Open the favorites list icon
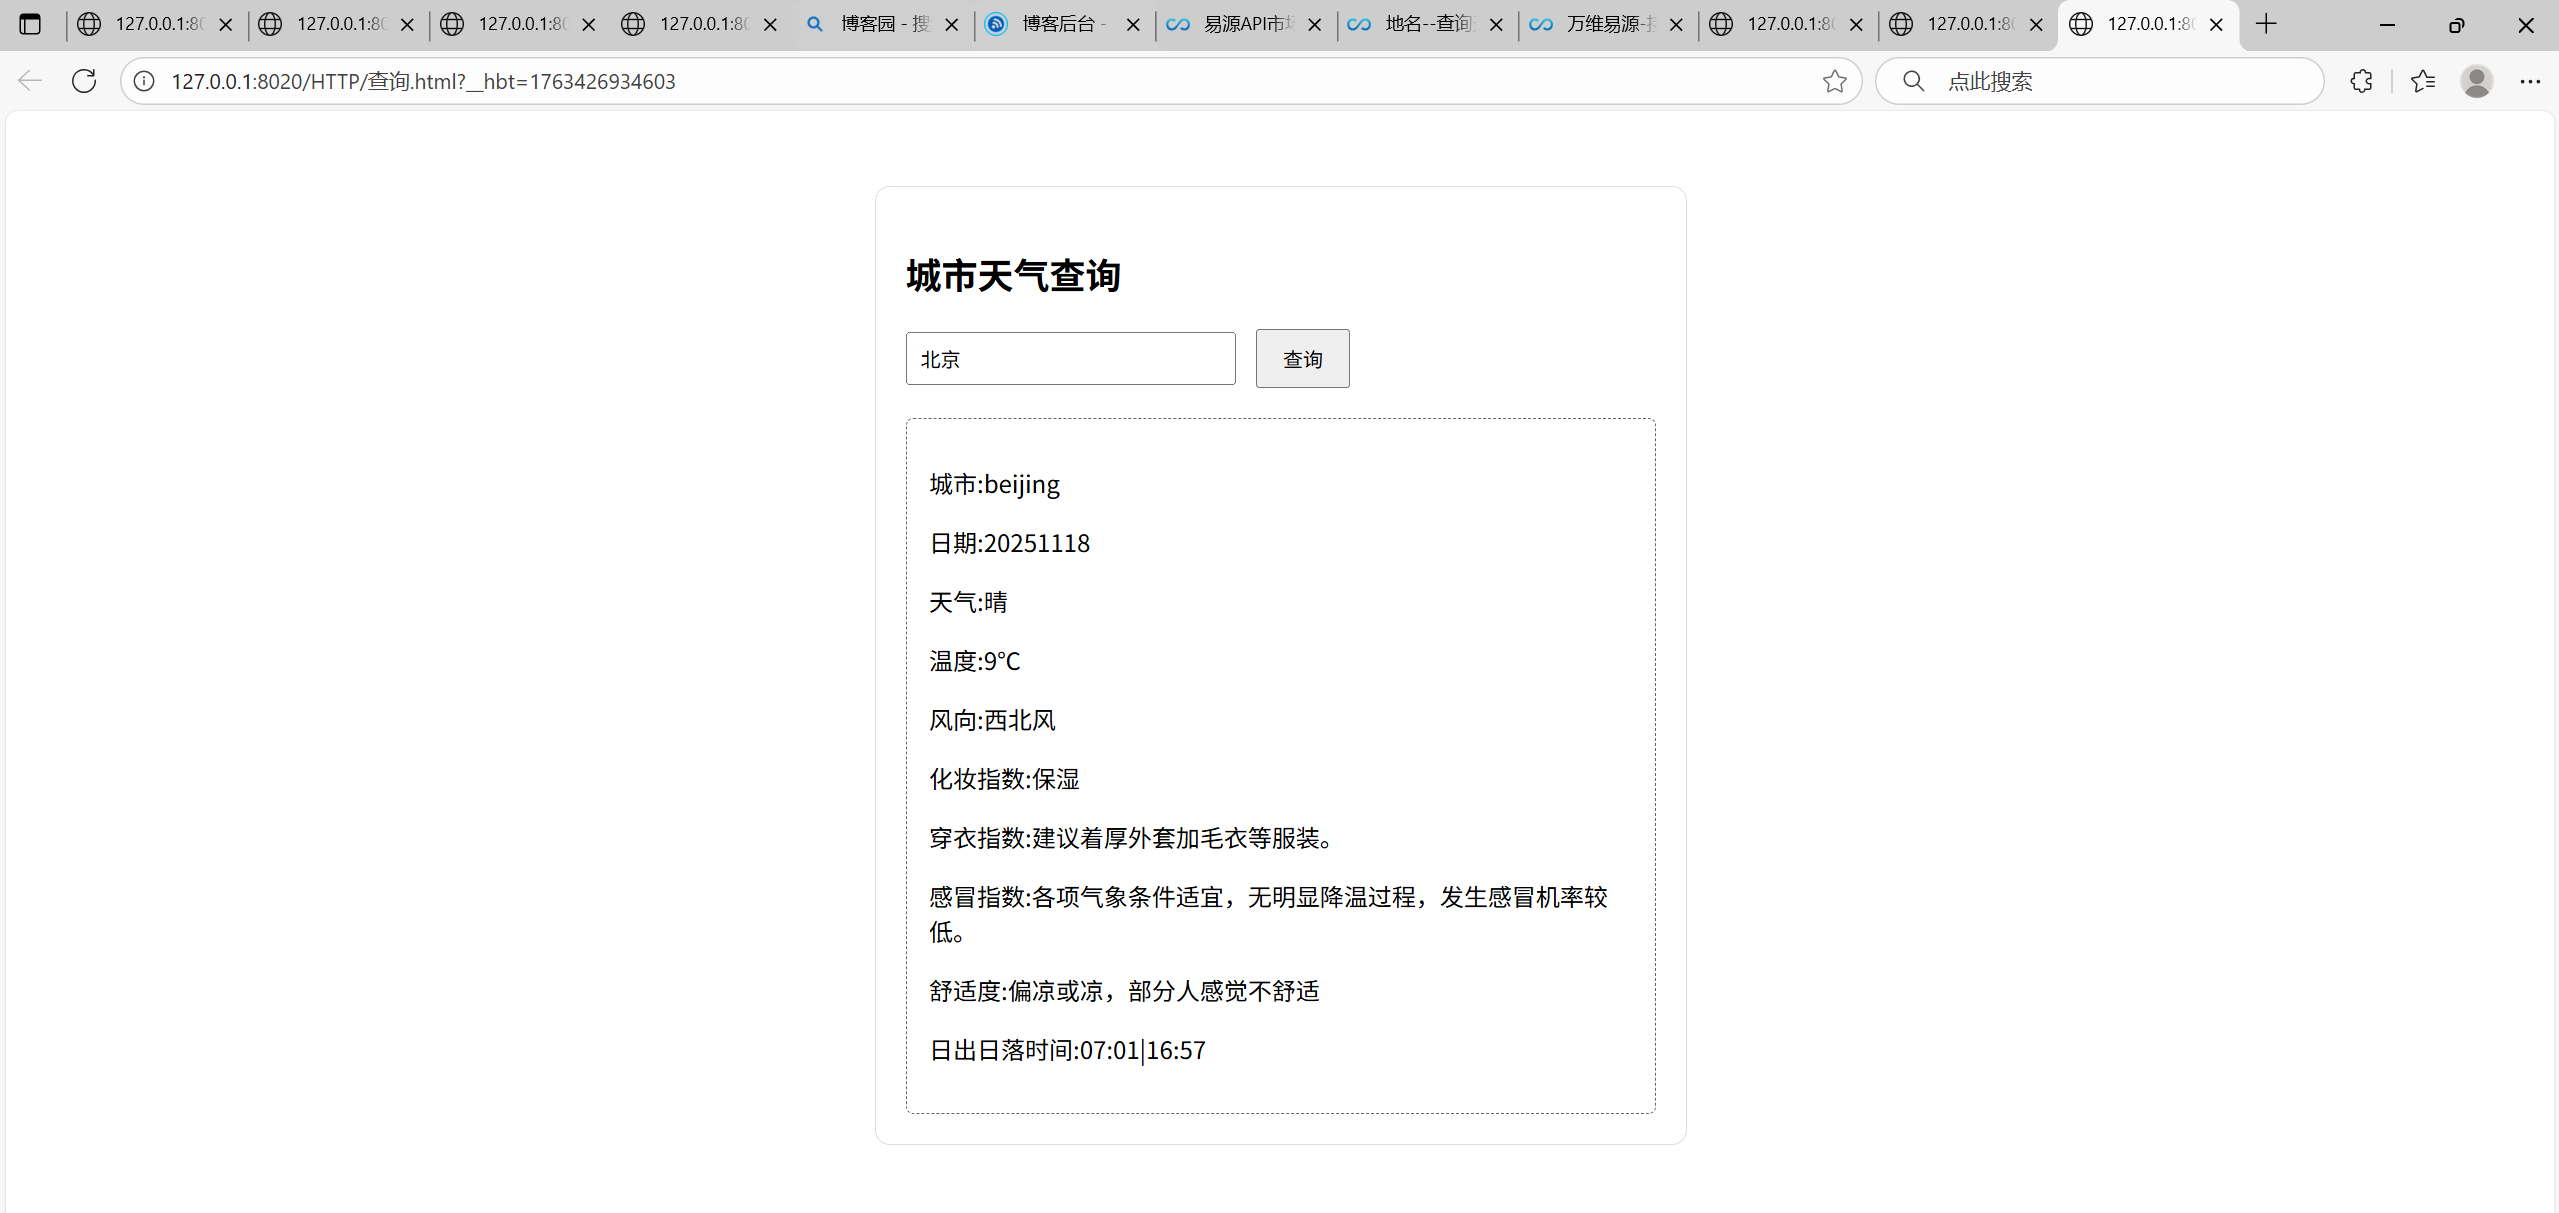 [2422, 81]
